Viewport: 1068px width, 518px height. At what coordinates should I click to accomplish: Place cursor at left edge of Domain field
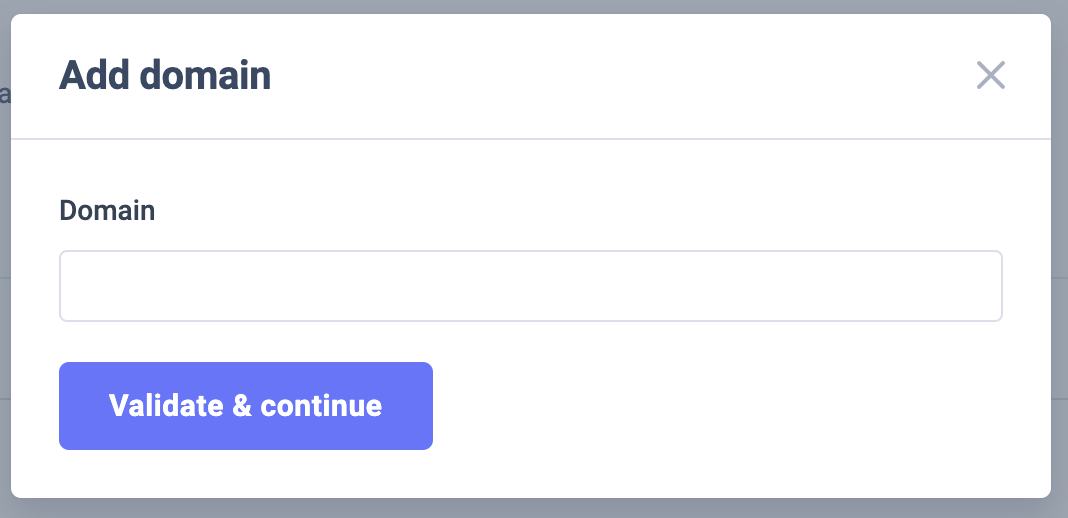[x=70, y=286]
